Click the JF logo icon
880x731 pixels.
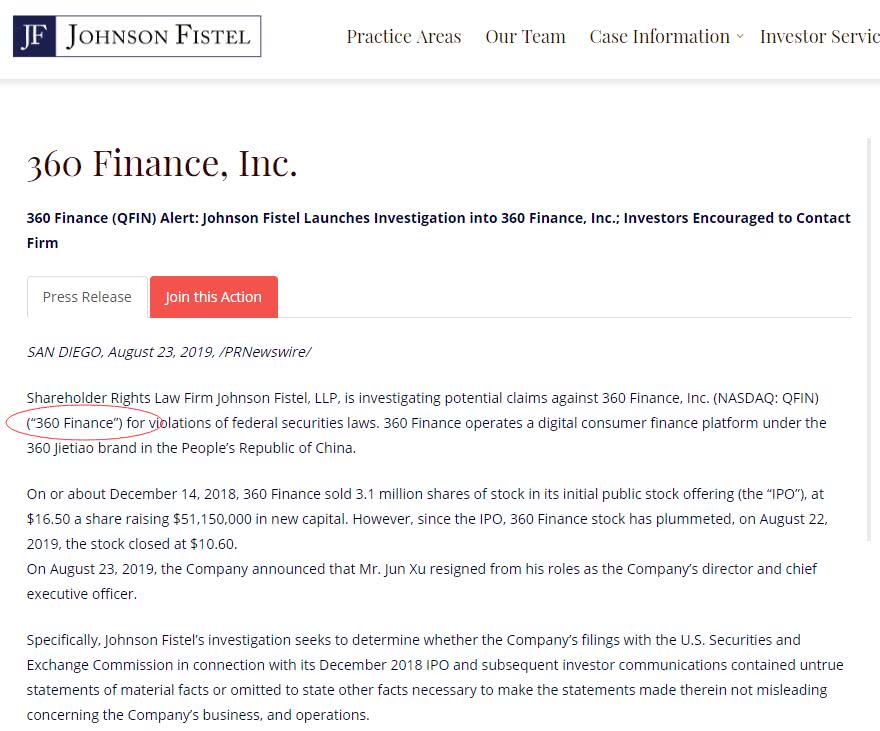click(x=34, y=36)
